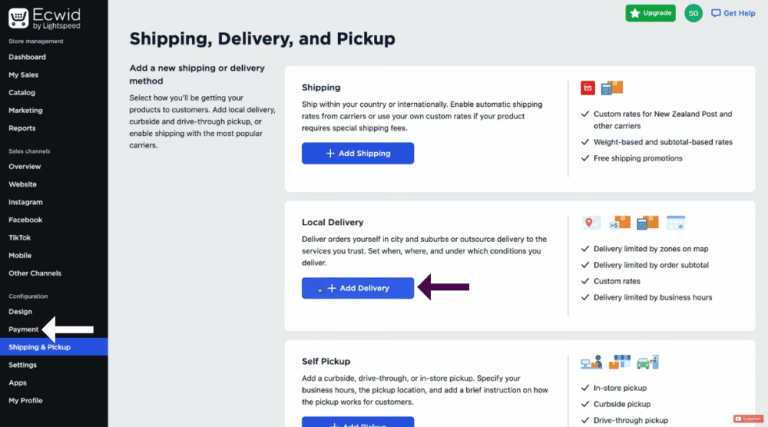Click the Get Help chat icon
768x427 pixels.
pos(716,13)
